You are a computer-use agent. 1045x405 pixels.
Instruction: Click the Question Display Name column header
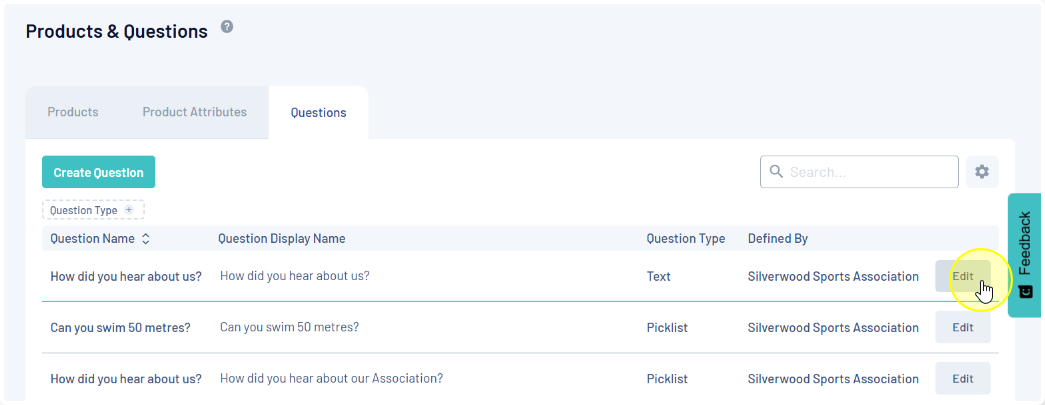[x=281, y=239]
